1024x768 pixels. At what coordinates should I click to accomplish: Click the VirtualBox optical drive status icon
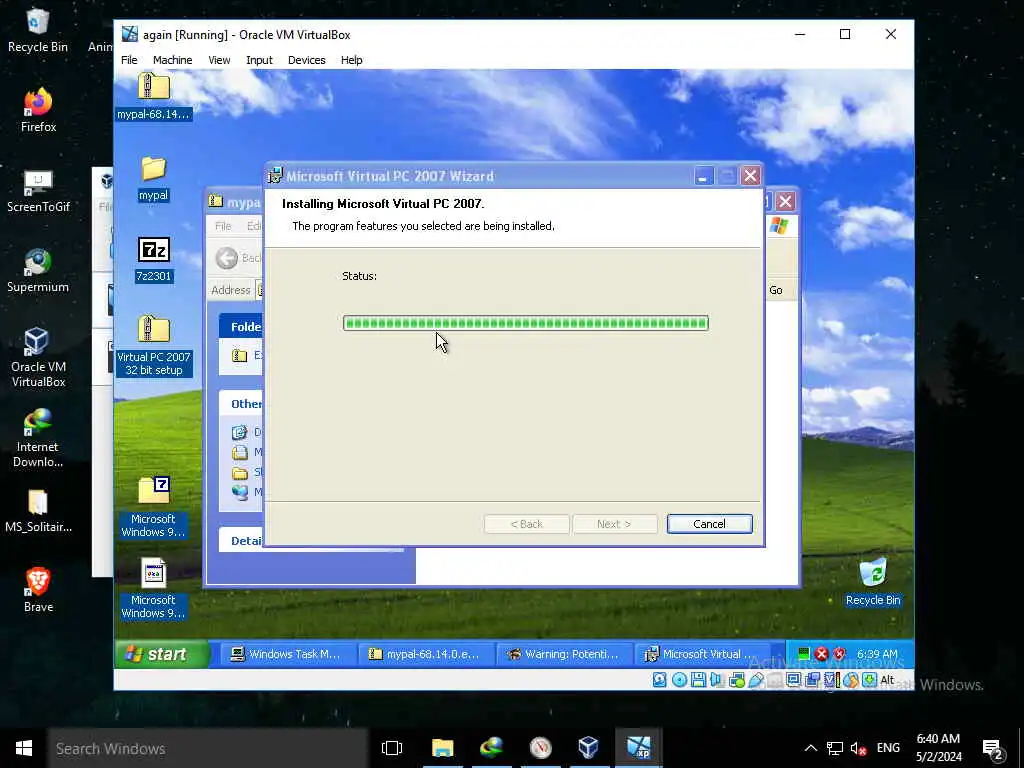(x=679, y=680)
